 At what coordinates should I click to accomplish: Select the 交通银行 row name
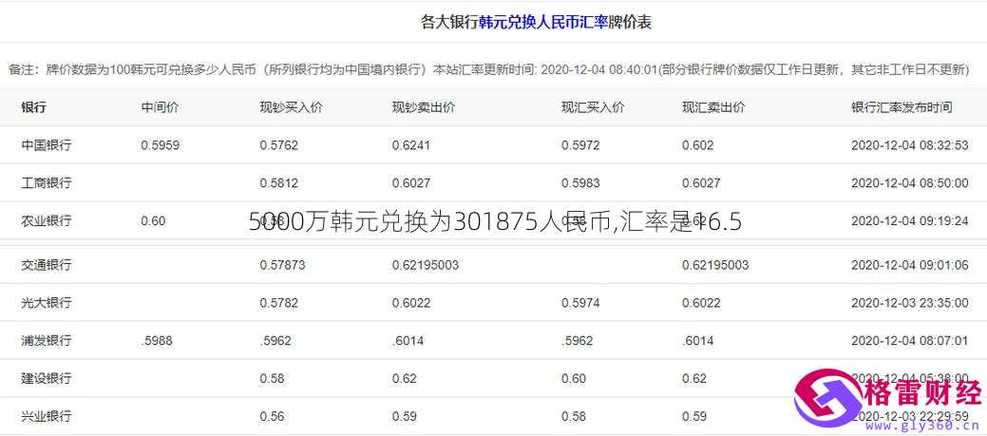(47, 265)
